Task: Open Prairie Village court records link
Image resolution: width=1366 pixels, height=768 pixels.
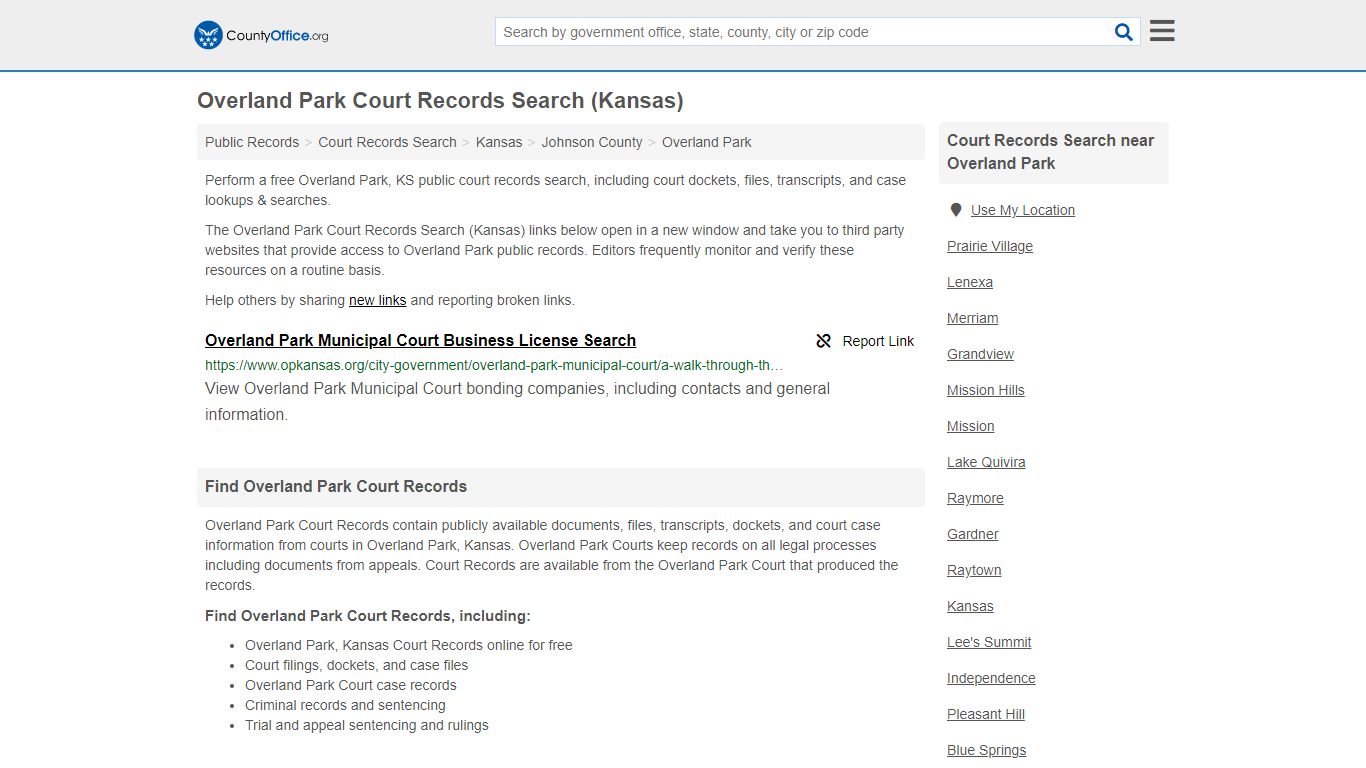Action: (x=990, y=246)
